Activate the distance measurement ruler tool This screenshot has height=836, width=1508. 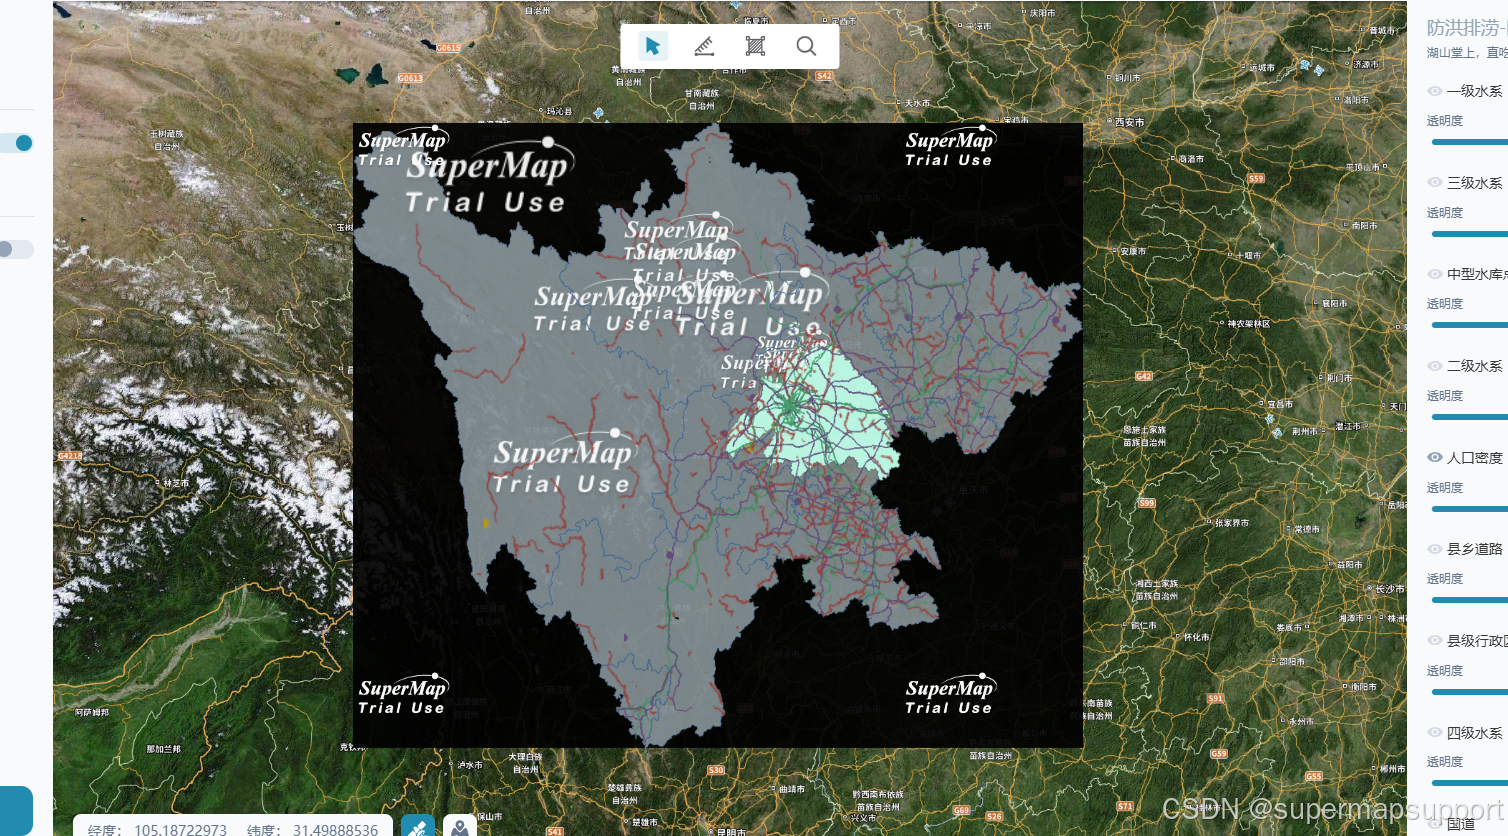pyautogui.click(x=704, y=46)
